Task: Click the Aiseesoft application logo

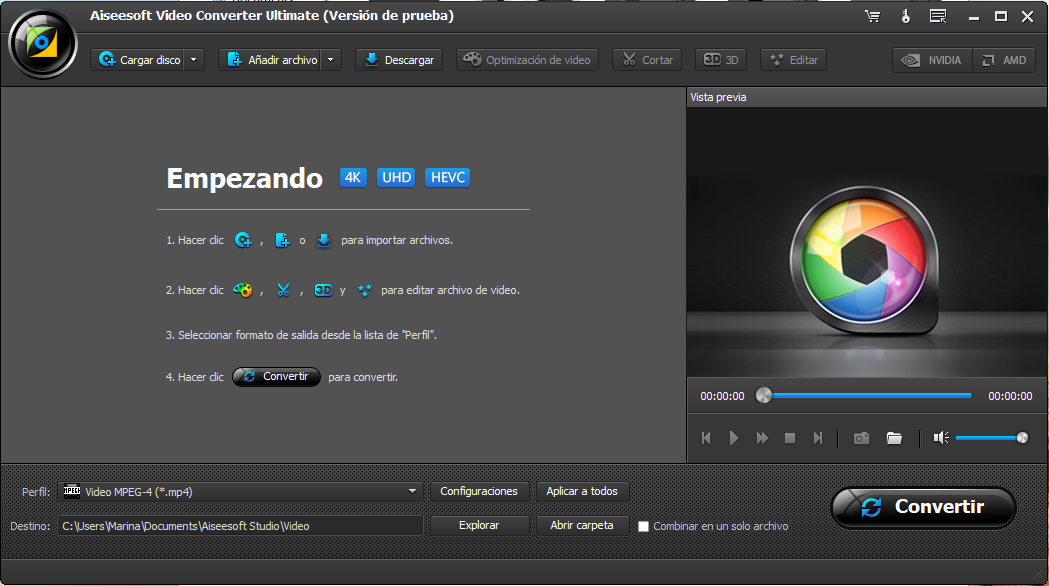Action: tap(43, 44)
